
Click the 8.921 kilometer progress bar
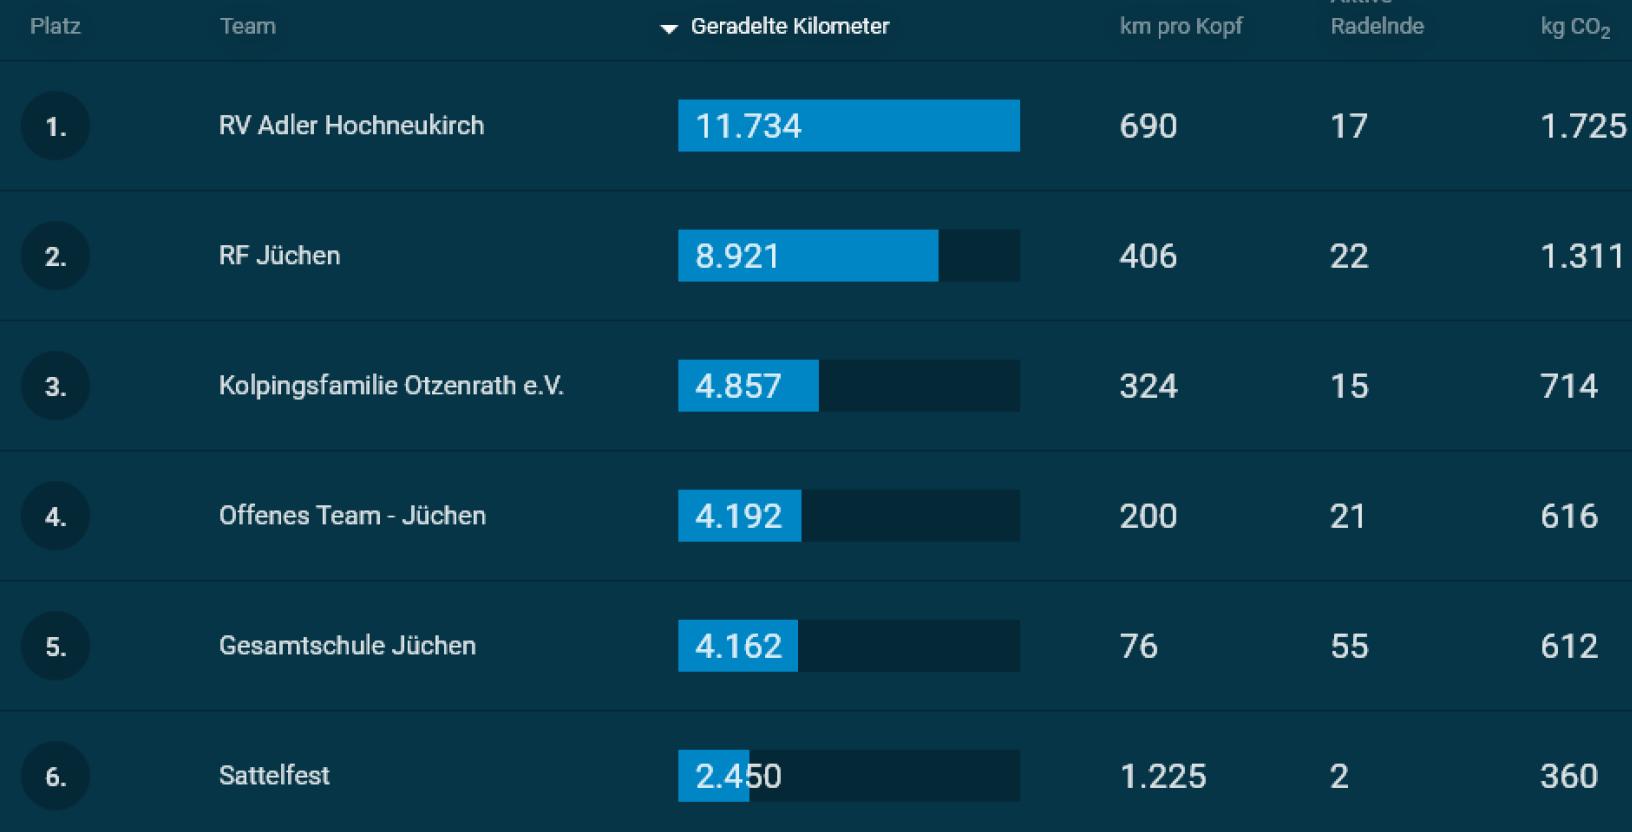tap(848, 256)
